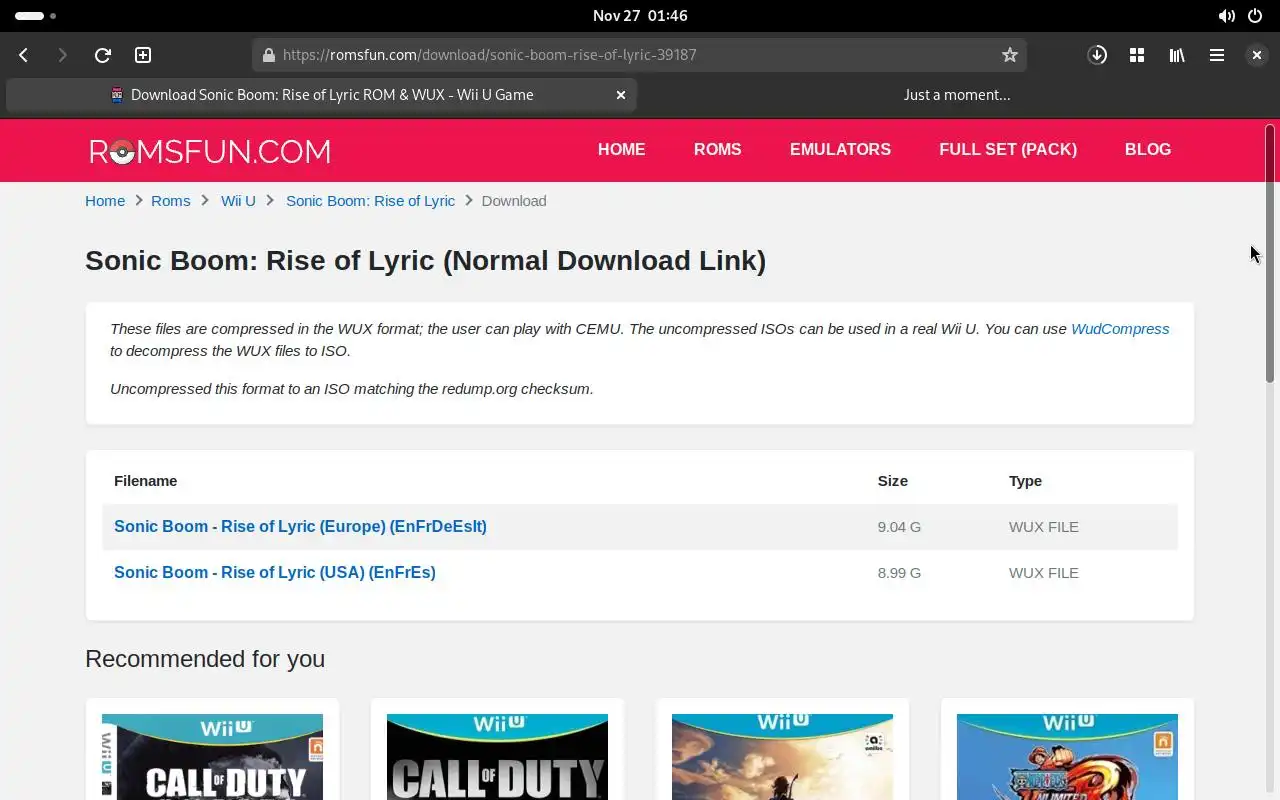Viewport: 1280px width, 800px height.
Task: Click the tab favicon of Sonic Boom tab
Action: tap(117, 95)
